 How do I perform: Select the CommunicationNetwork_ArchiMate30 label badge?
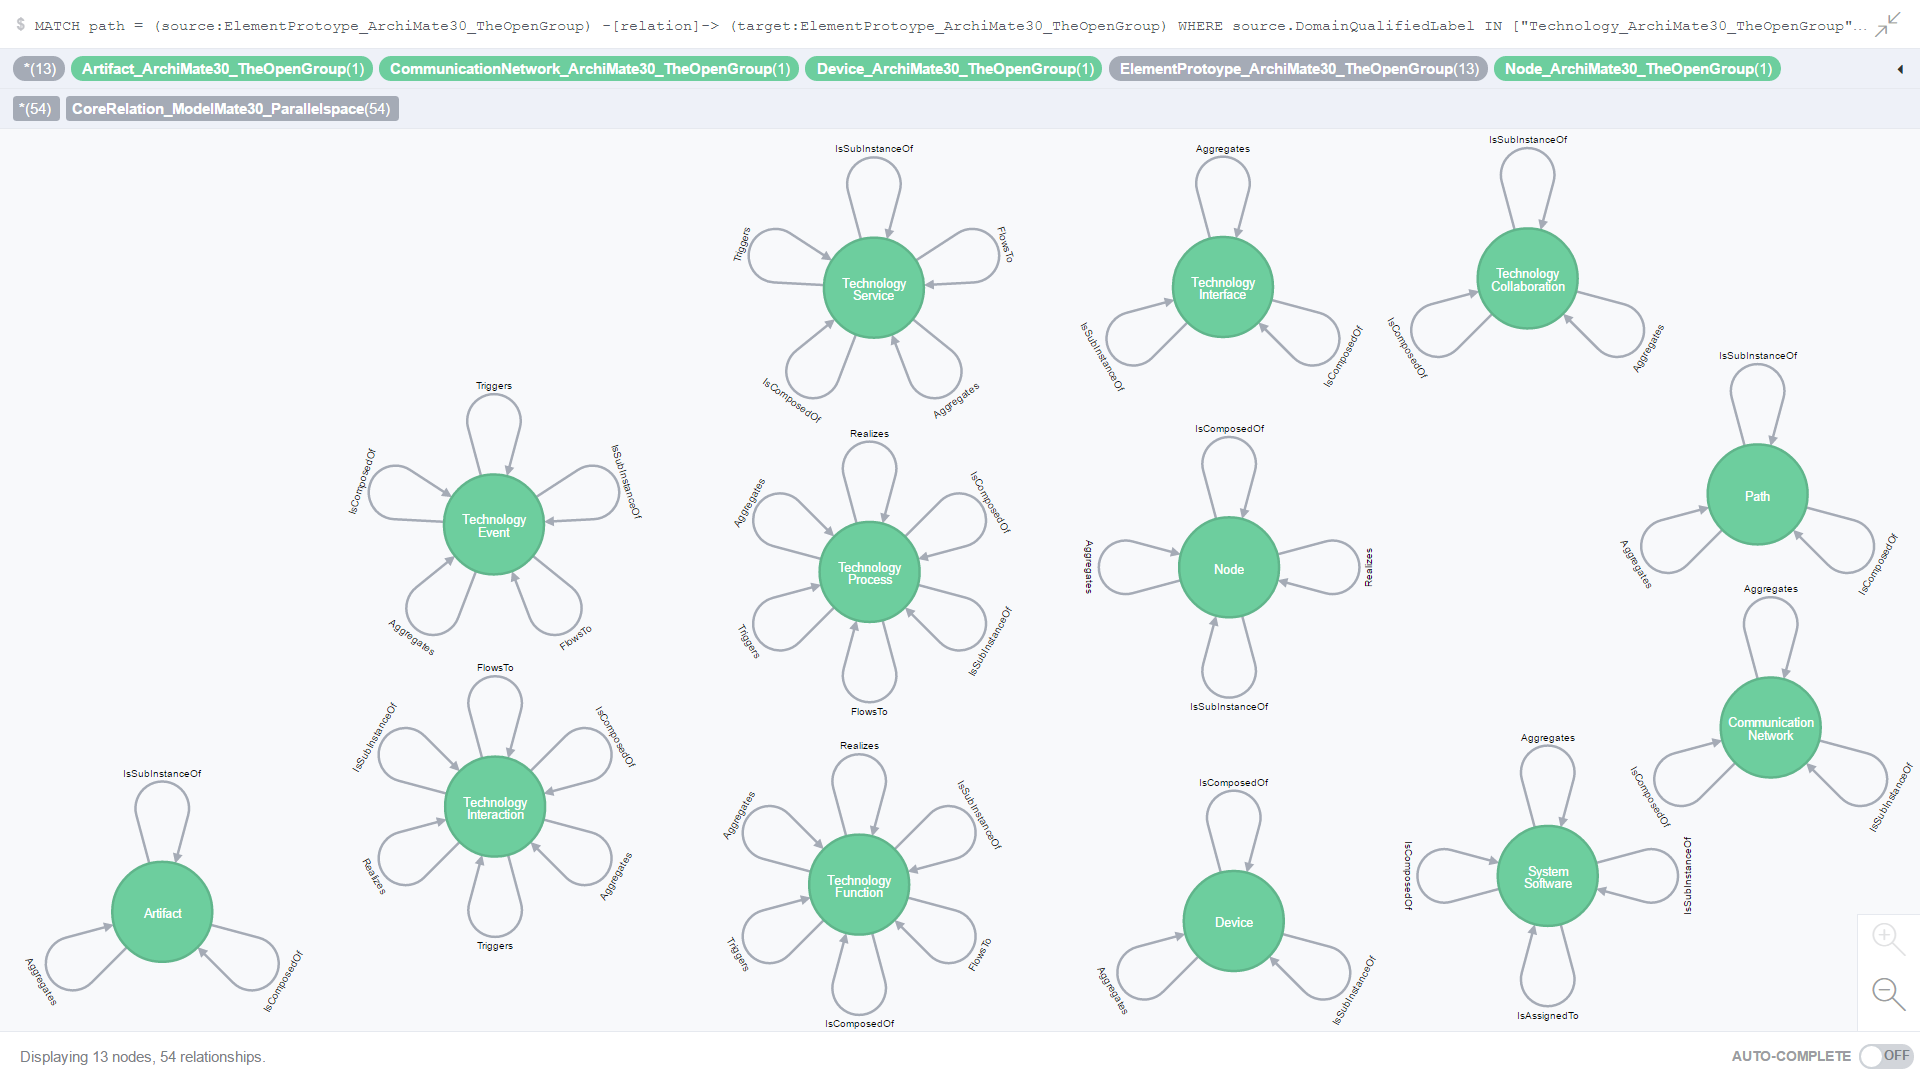coord(589,69)
